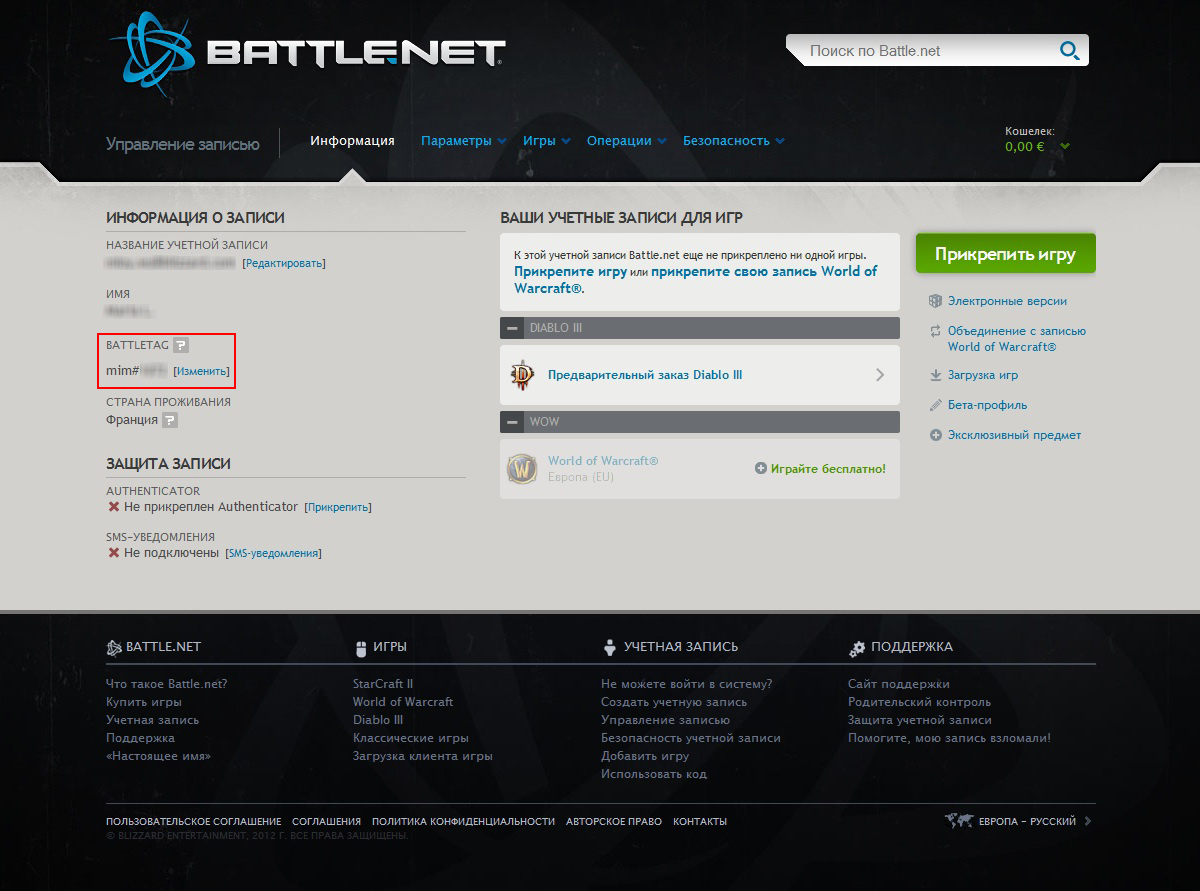Click the Загрузка игр download icon
The width and height of the screenshot is (1200, 891).
point(935,375)
